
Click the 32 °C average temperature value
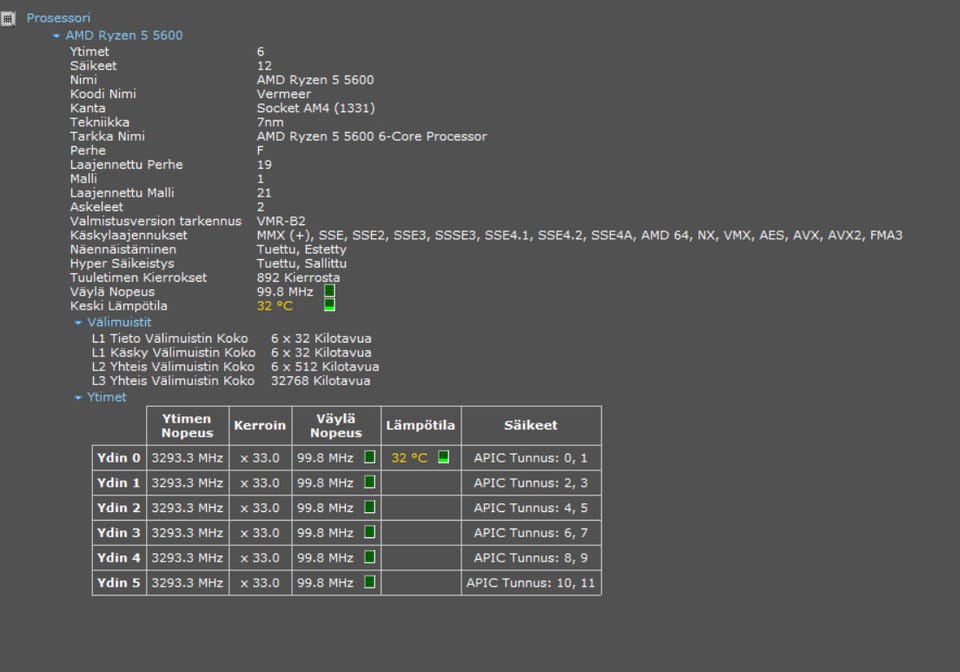tap(275, 306)
